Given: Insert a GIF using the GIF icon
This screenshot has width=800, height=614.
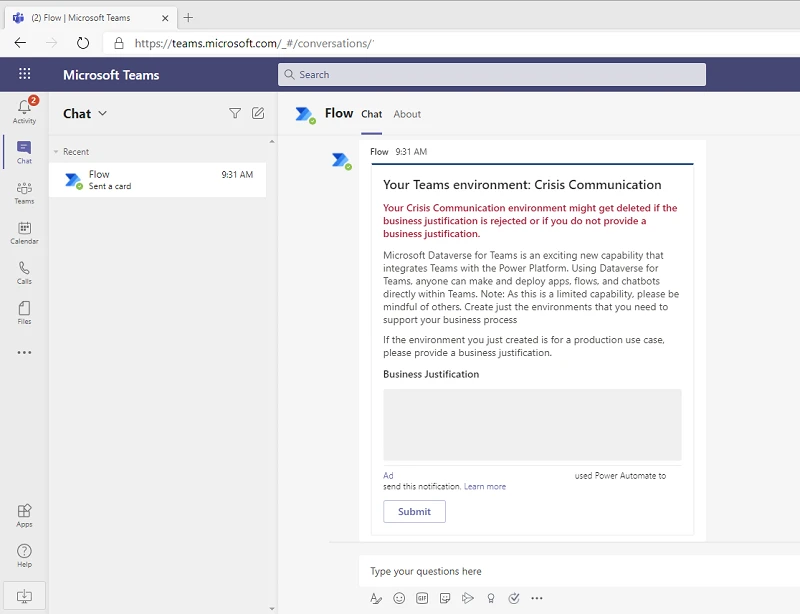Looking at the screenshot, I should 422,598.
